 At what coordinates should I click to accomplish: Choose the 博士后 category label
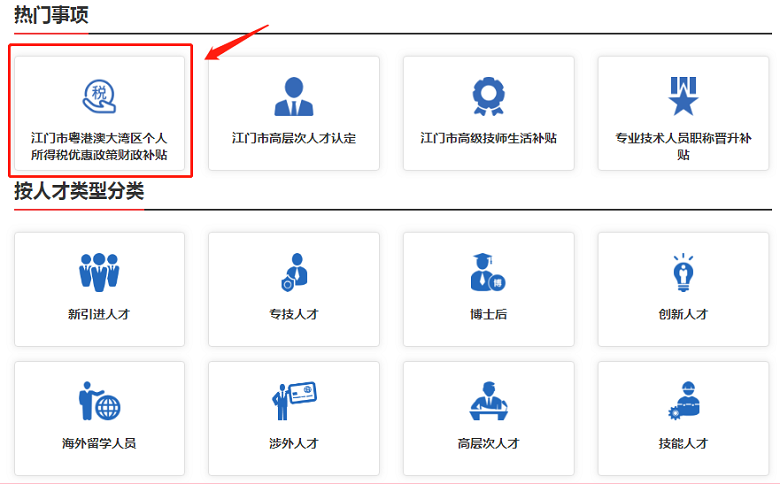click(x=488, y=314)
